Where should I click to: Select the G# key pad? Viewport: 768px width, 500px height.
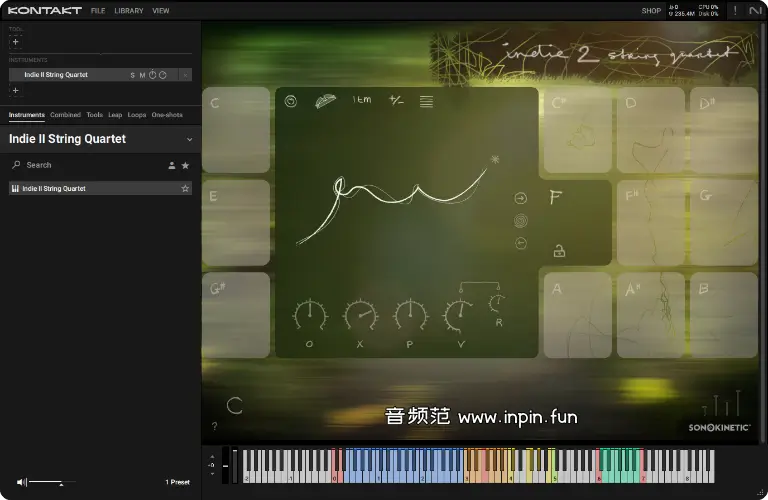[236, 315]
